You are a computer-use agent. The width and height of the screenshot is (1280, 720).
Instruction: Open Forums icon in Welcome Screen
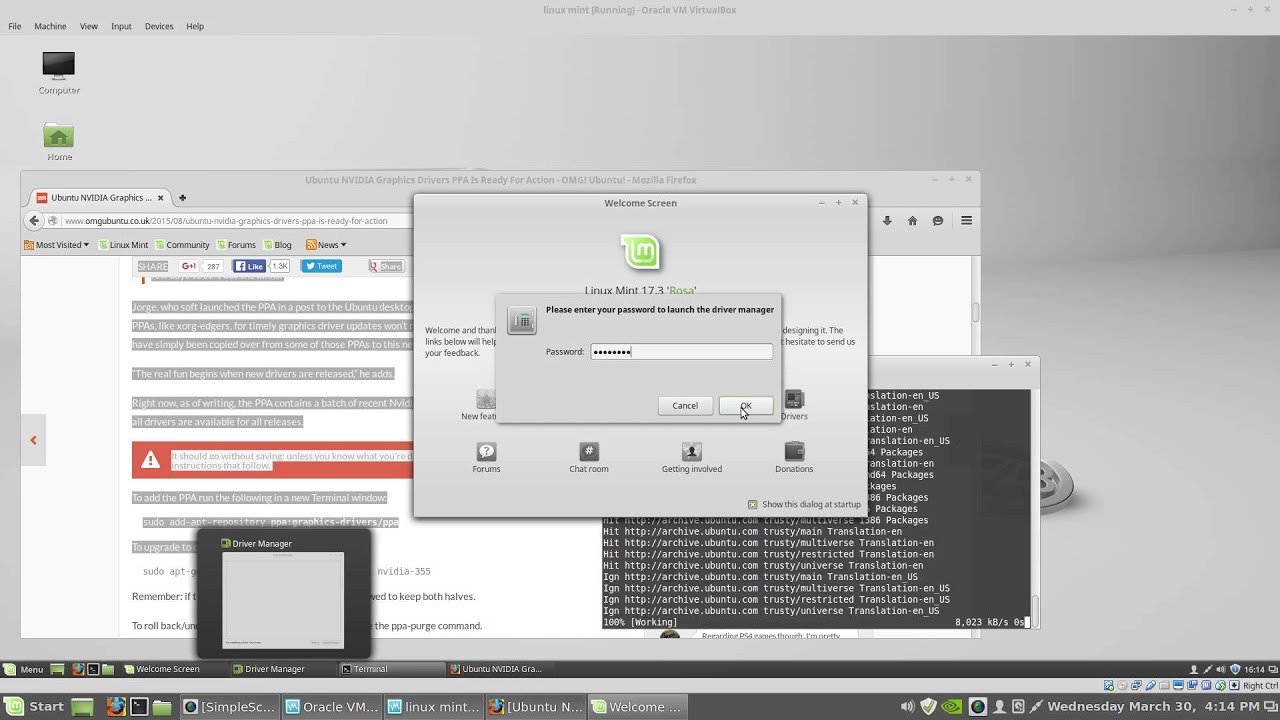point(486,458)
